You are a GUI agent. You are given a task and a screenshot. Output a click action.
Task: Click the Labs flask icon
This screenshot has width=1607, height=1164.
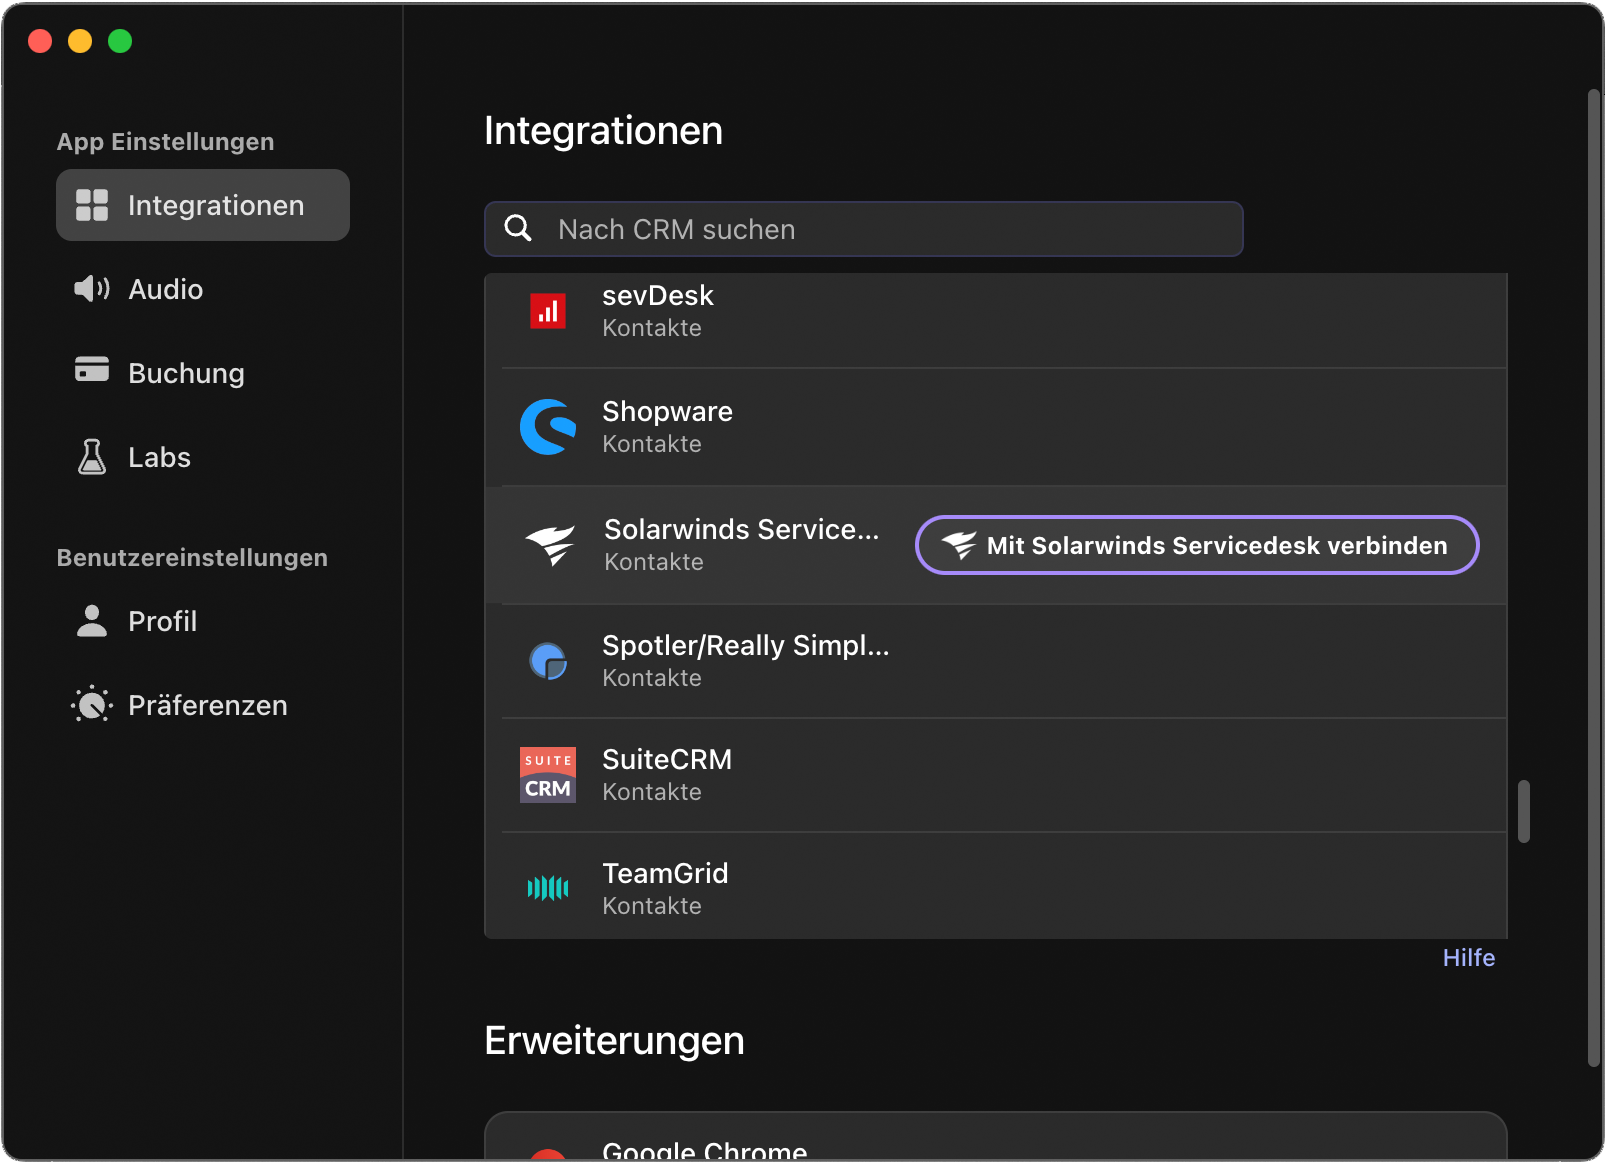point(92,457)
